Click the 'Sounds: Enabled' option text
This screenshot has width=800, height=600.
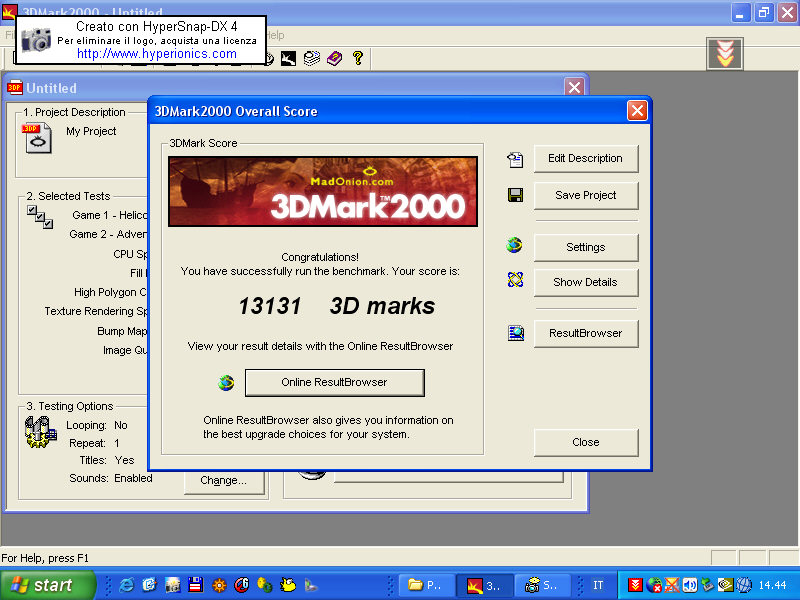point(111,479)
